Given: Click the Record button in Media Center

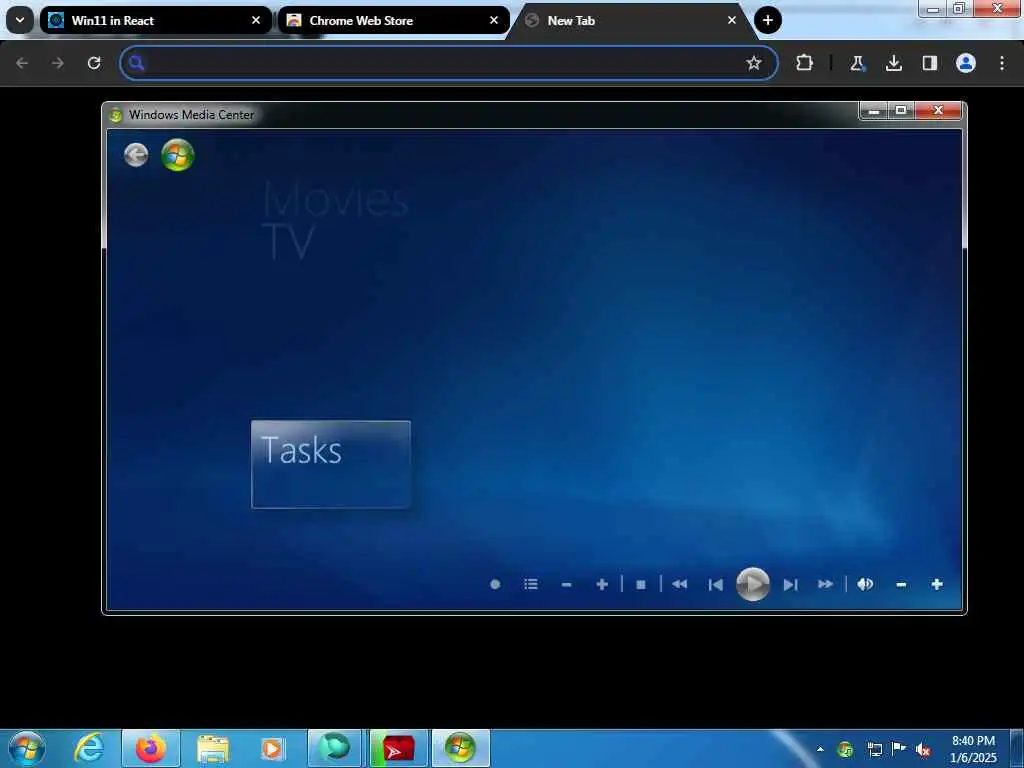Looking at the screenshot, I should pos(495,584).
